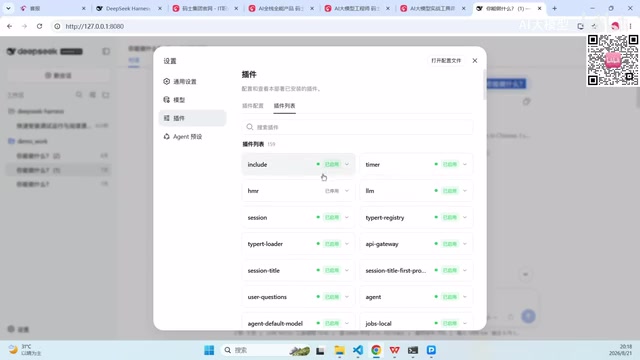640x360 pixels.
Task: Click the 通用设置 gear icon
Action: (167, 81)
